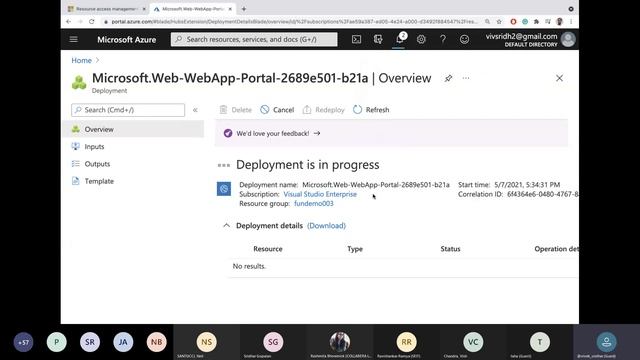640x360 pixels.
Task: Click the Redeploy toolbar button
Action: point(323,110)
